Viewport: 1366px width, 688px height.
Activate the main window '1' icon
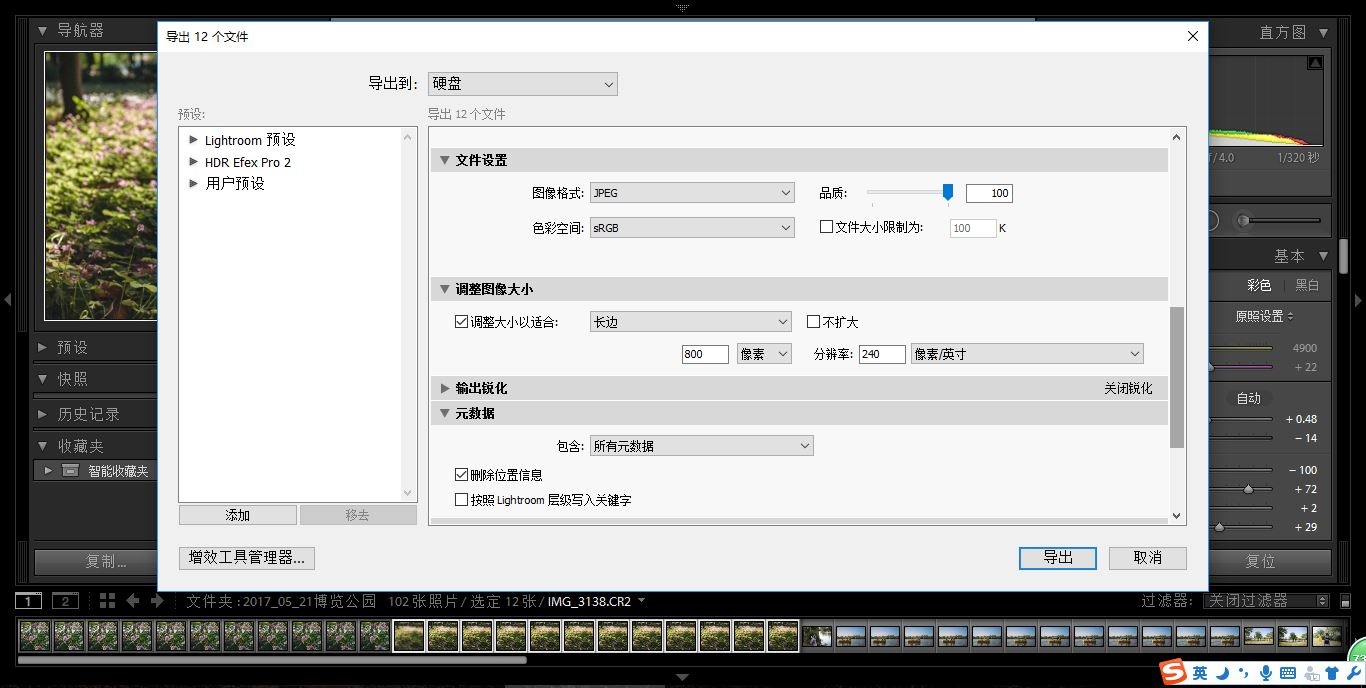pyautogui.click(x=27, y=601)
